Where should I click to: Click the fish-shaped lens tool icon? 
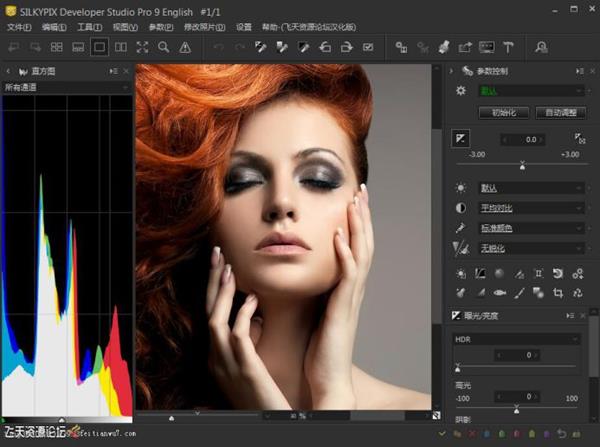pyautogui.click(x=499, y=293)
